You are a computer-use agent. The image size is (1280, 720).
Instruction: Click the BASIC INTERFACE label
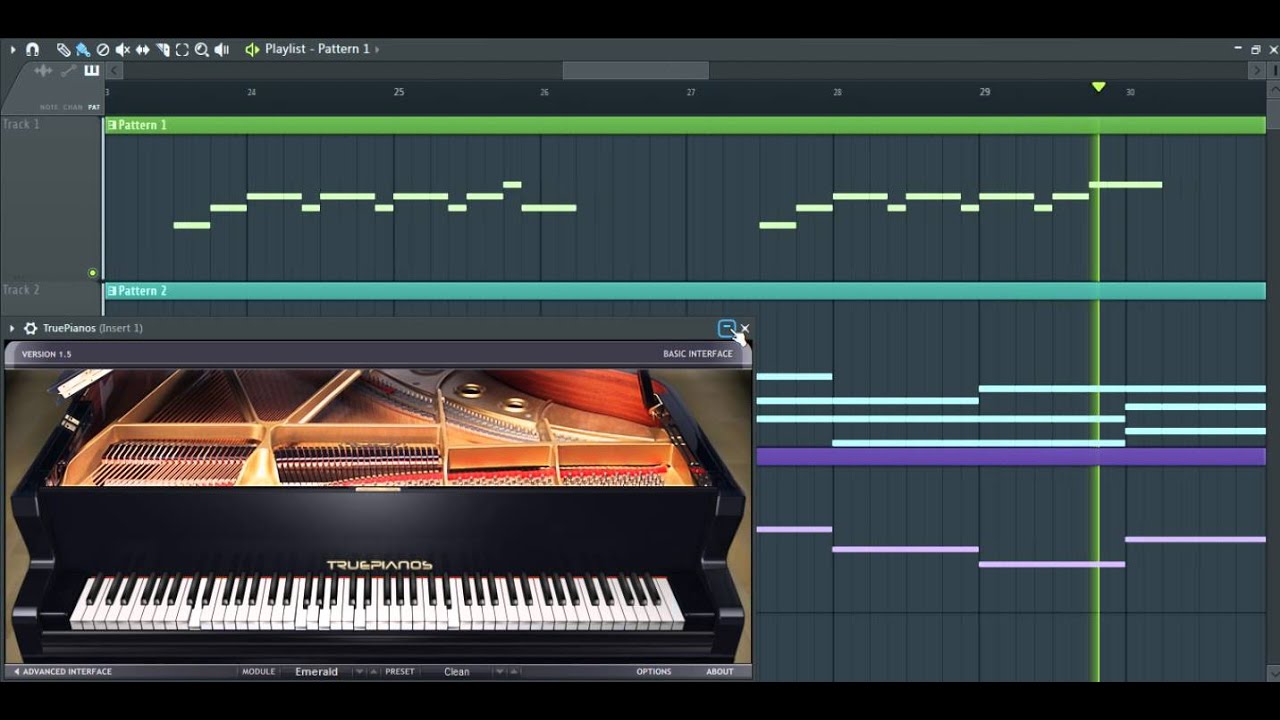tap(698, 354)
